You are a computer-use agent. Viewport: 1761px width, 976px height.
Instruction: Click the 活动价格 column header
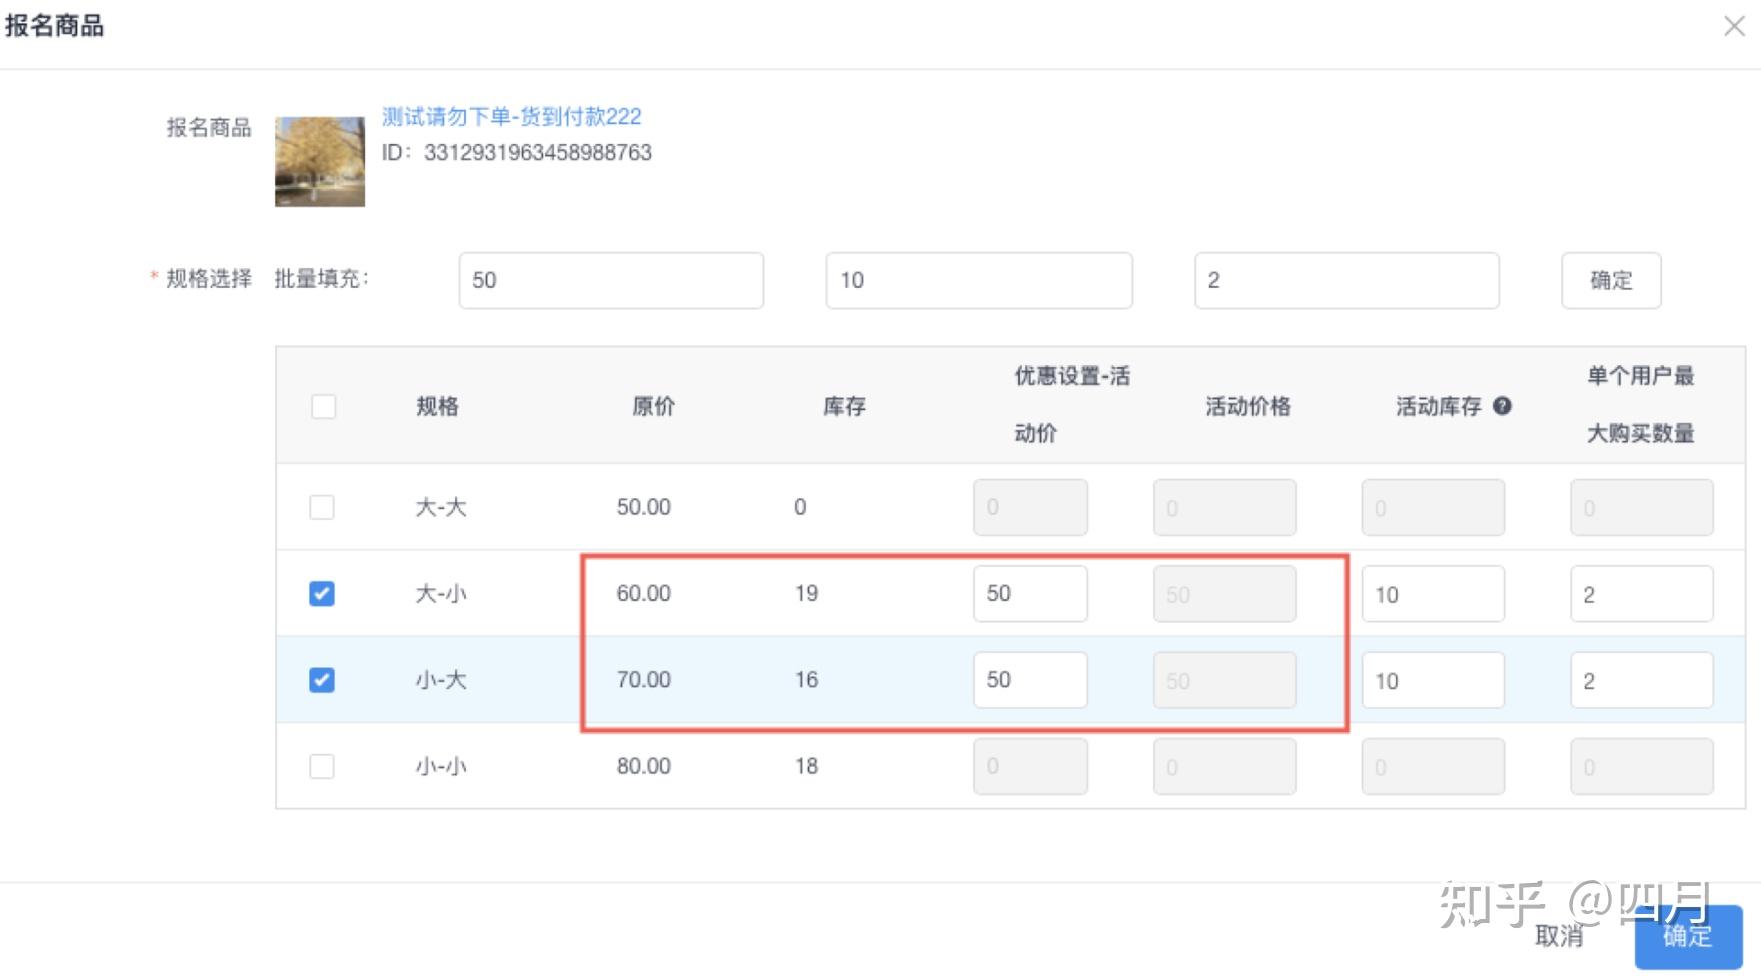[1248, 406]
